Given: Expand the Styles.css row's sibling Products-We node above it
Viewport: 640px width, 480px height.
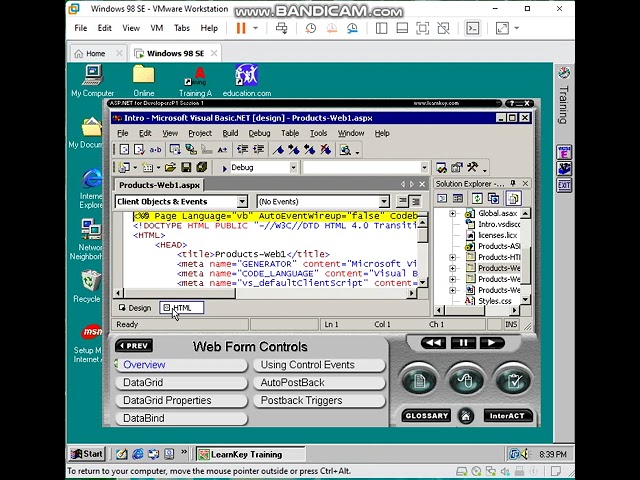Looking at the screenshot, I should click(452, 290).
